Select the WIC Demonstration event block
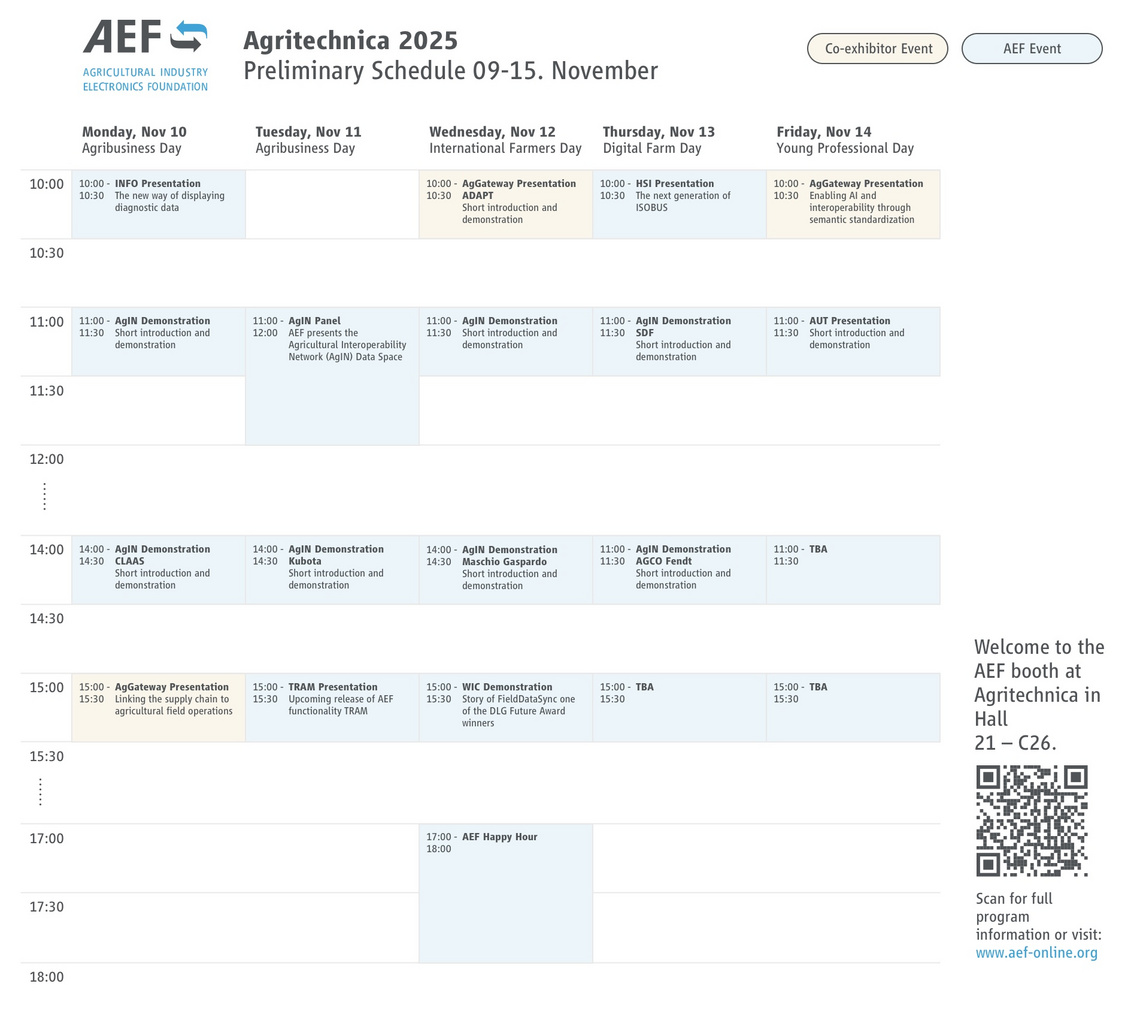1140x1020 pixels. tap(505, 707)
